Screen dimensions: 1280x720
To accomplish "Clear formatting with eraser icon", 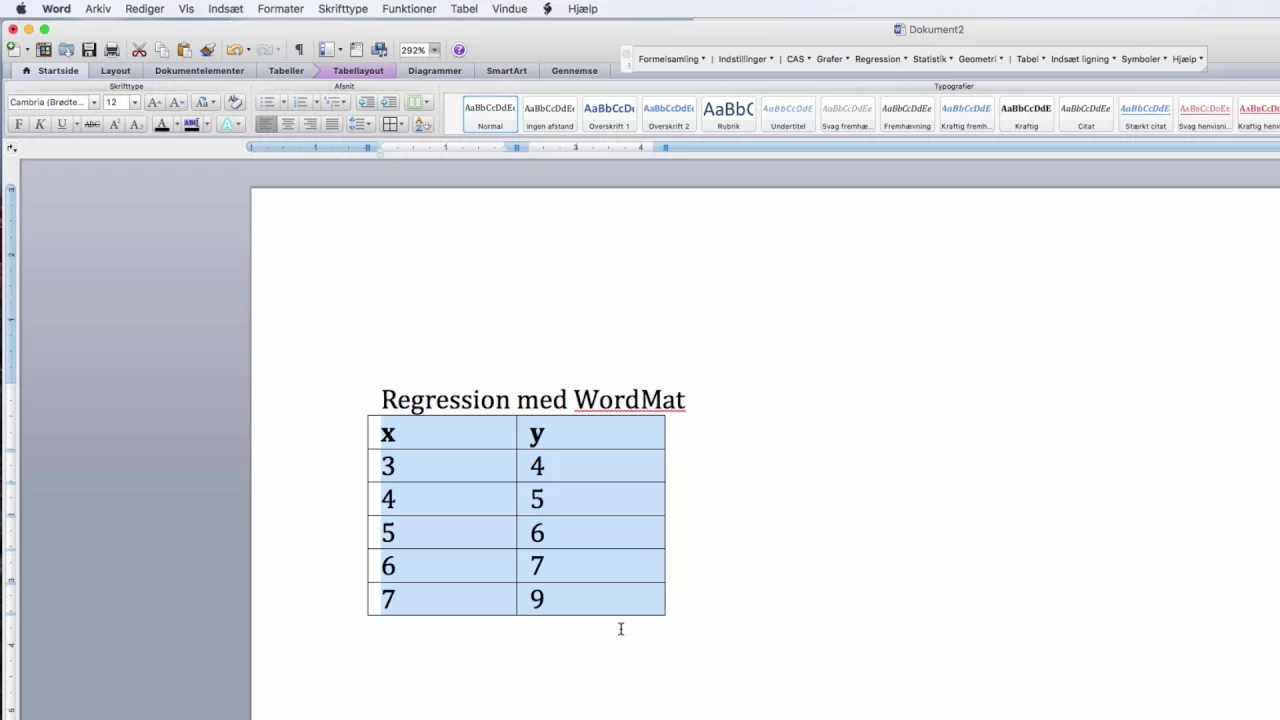I will pyautogui.click(x=235, y=102).
